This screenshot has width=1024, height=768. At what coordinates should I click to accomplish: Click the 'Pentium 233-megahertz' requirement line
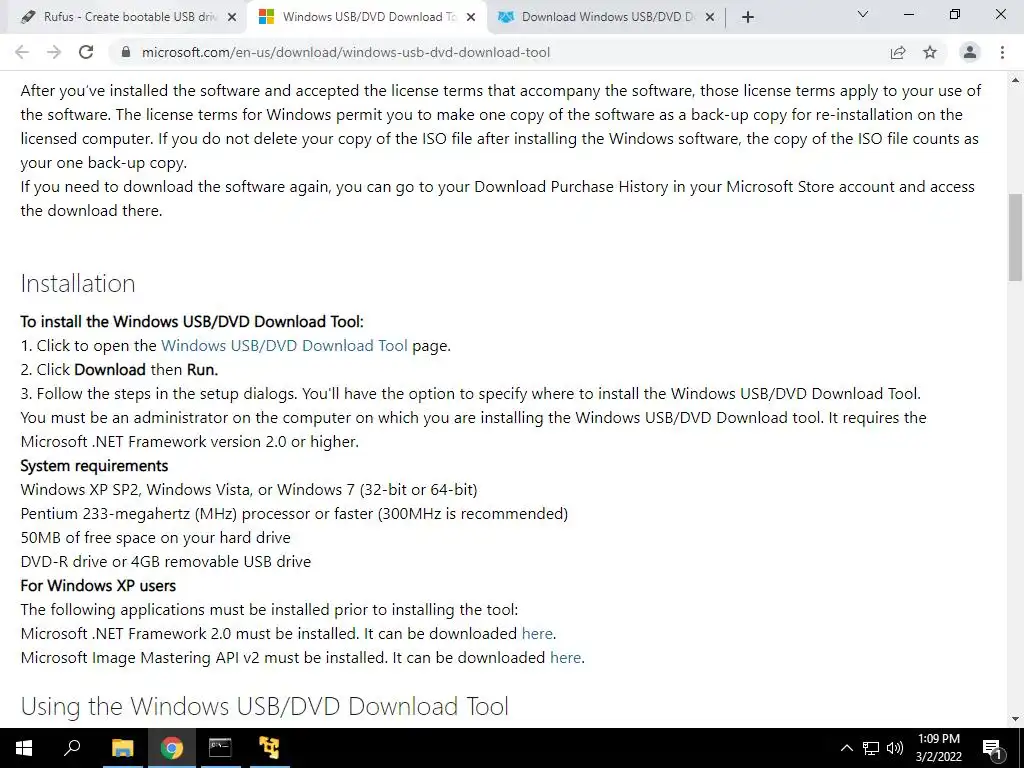click(294, 514)
